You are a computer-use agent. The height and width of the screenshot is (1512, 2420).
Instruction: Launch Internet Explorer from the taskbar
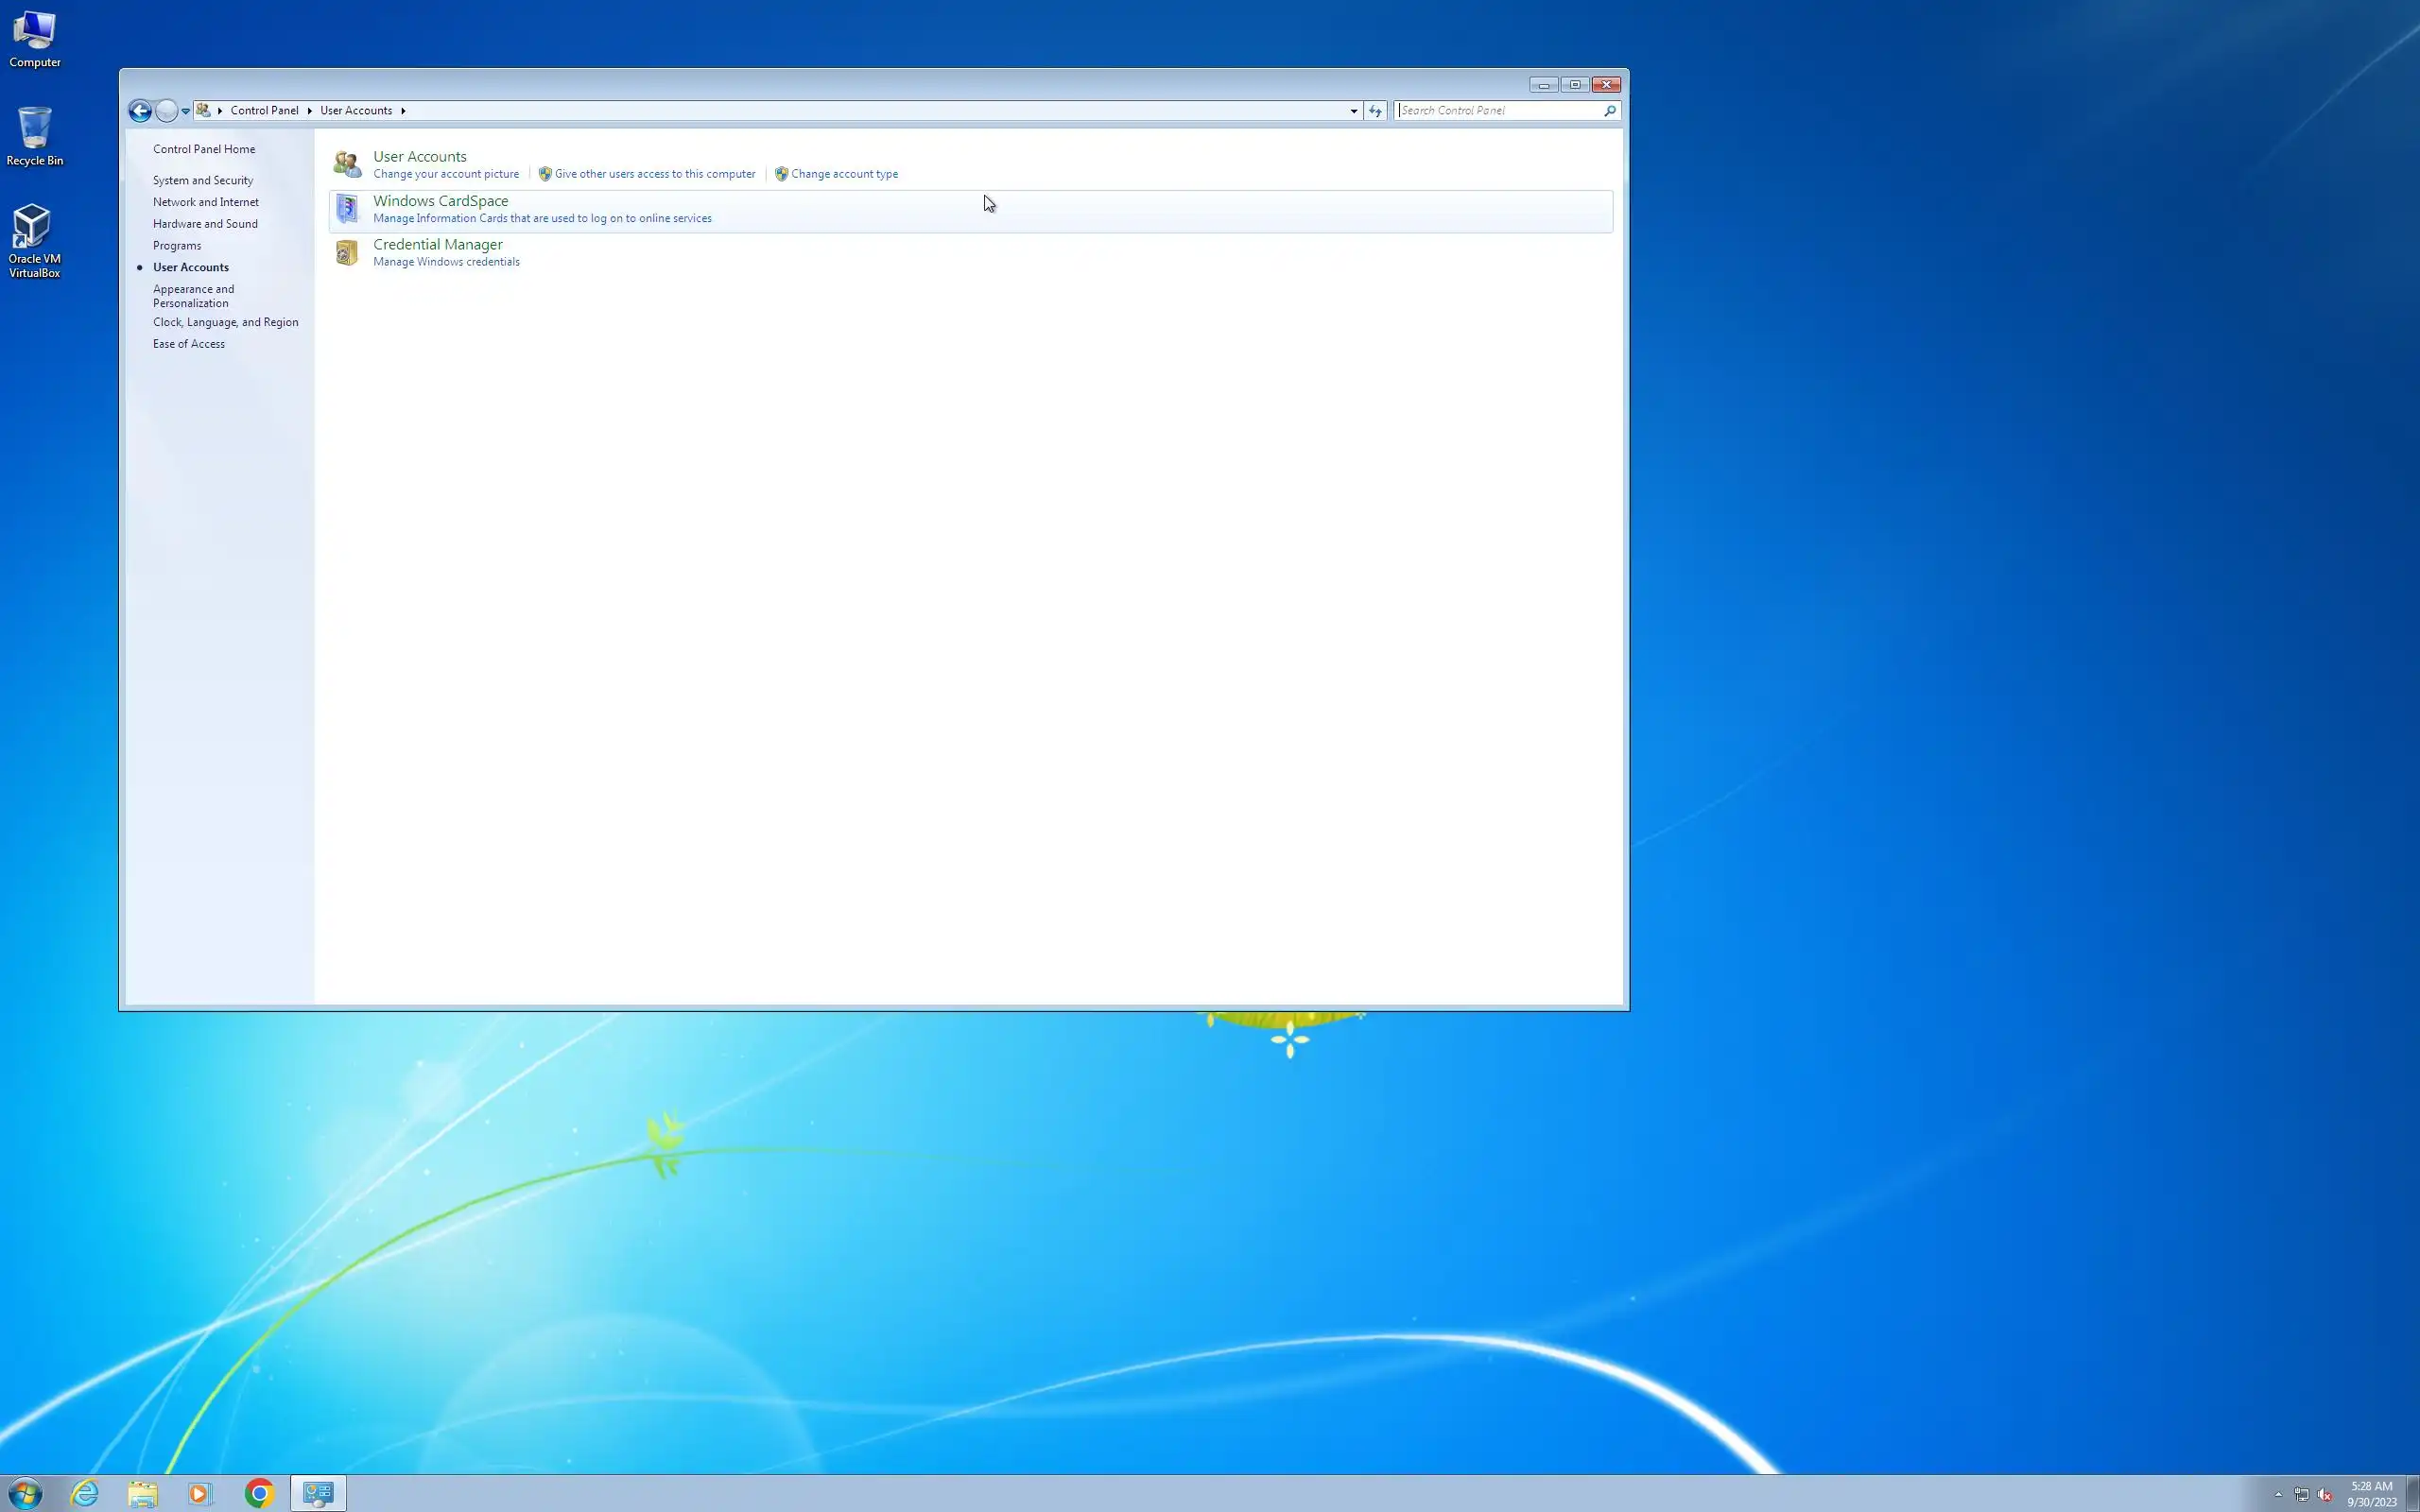click(x=85, y=1493)
